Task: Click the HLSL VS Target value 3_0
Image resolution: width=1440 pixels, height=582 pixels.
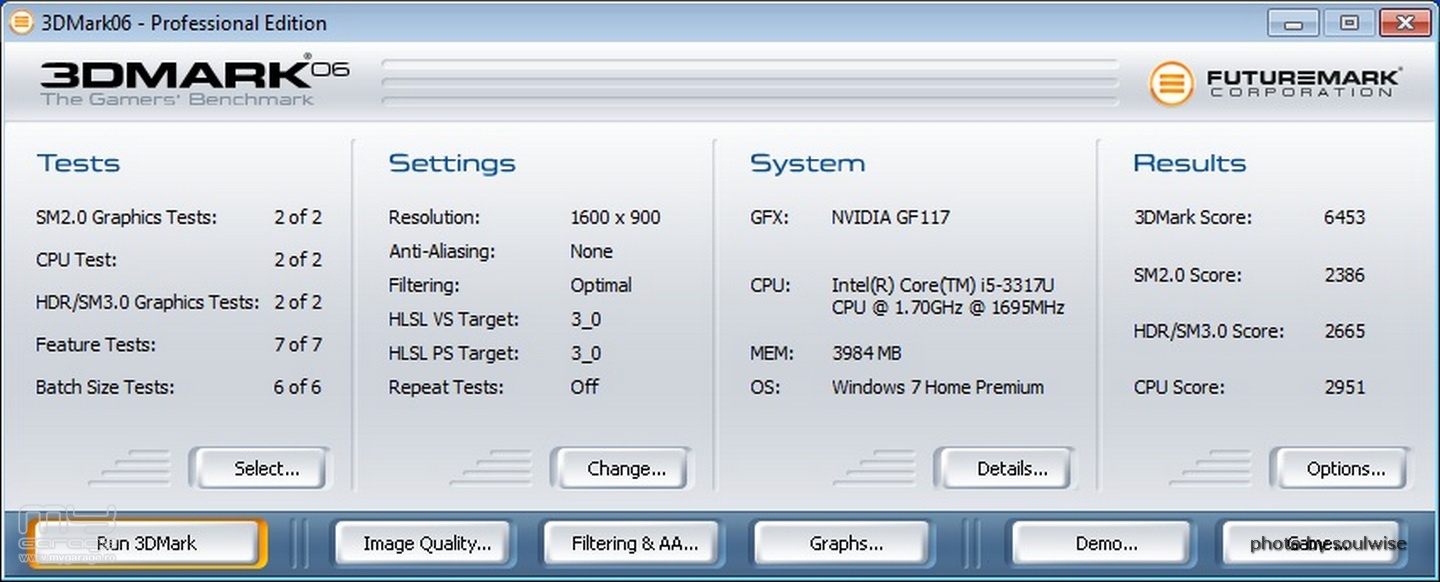Action: [586, 319]
